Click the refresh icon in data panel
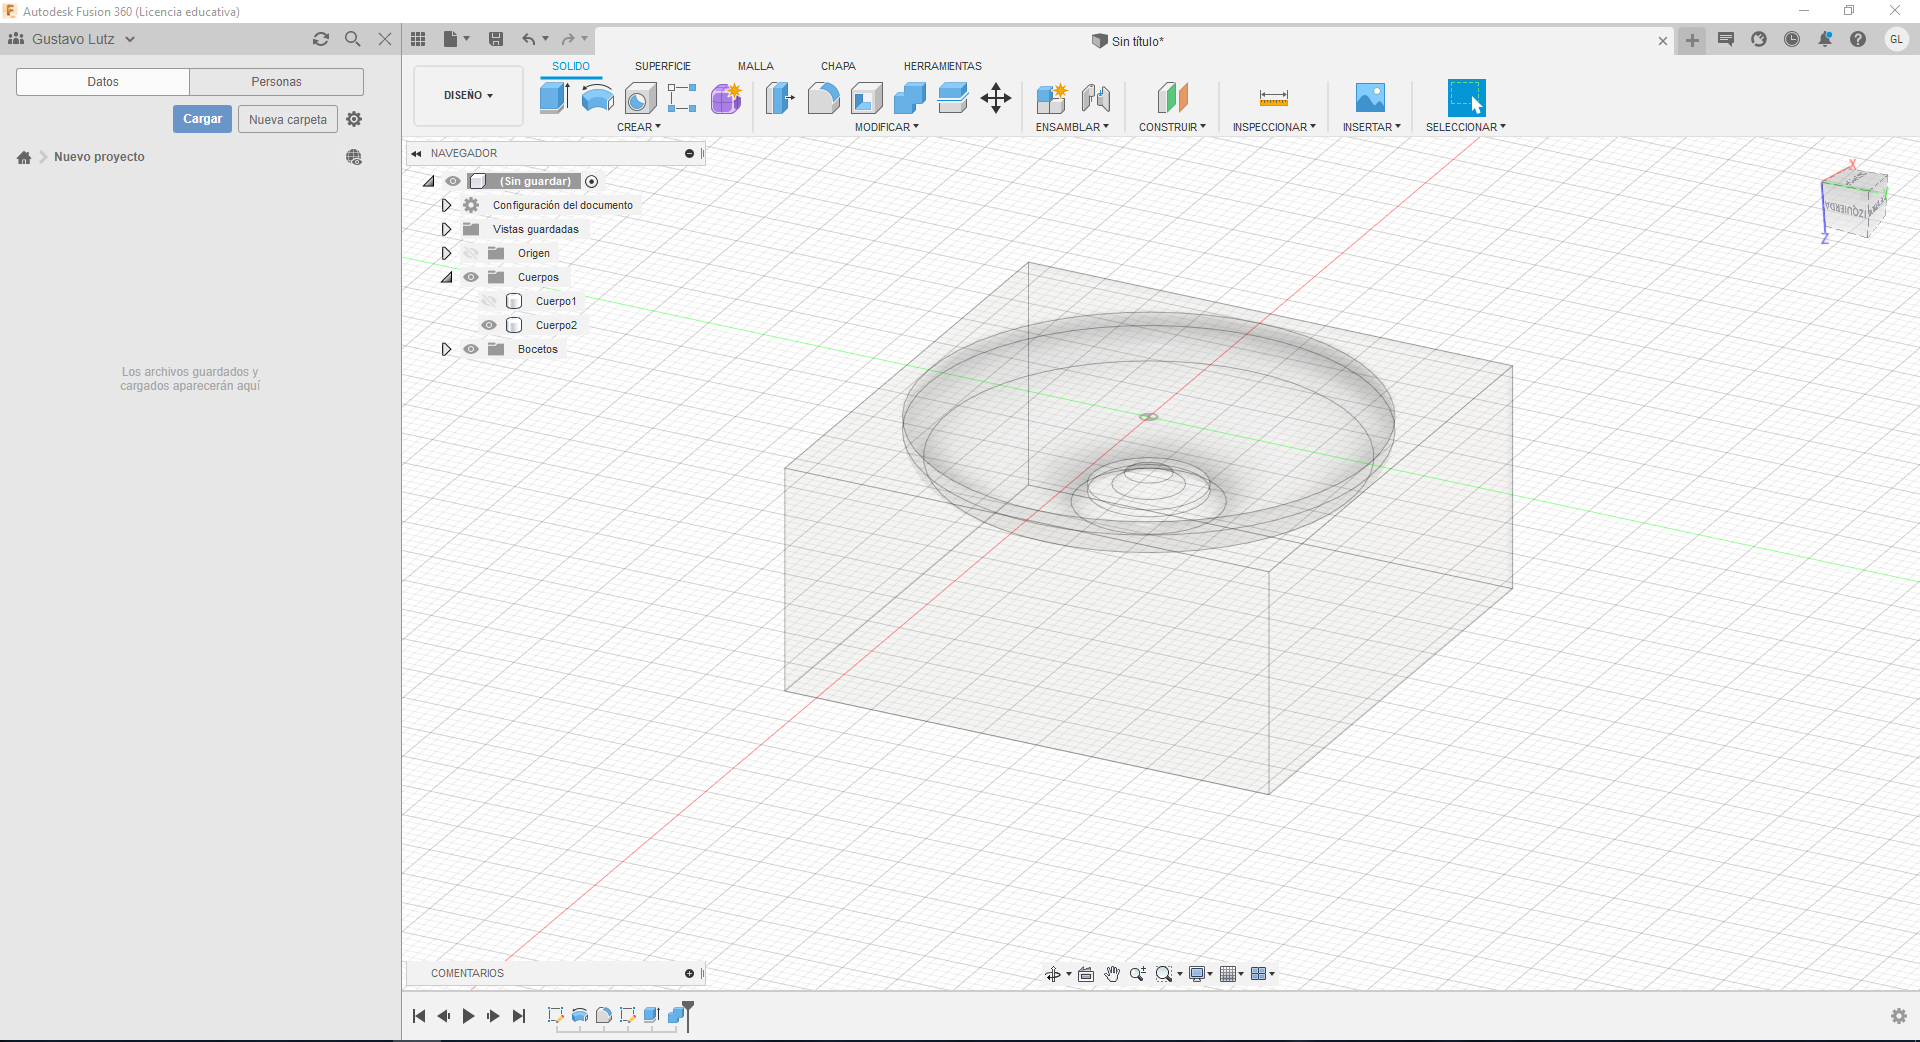Screen dimensions: 1920x1042 (321, 39)
